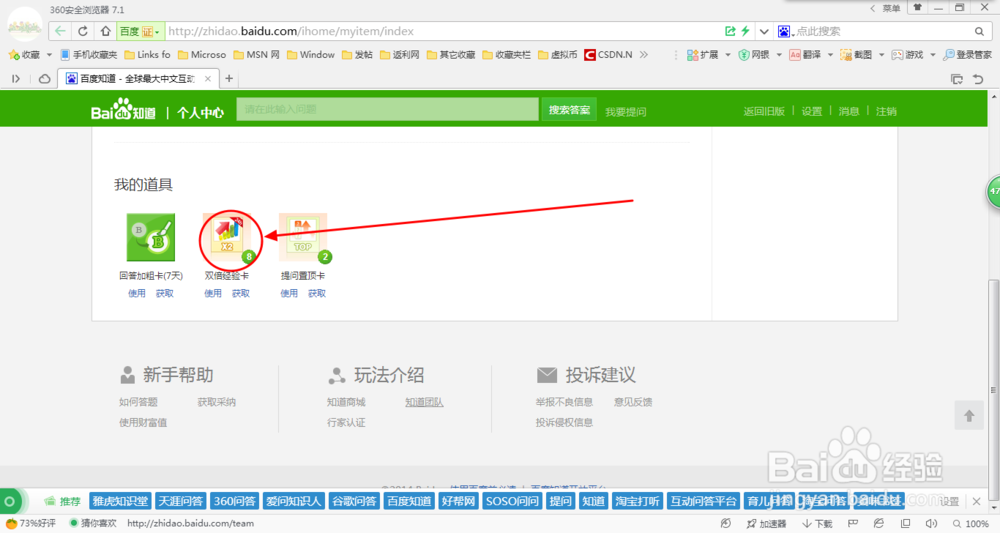
Task: Open the 截图 screenshot tool
Action: coord(856,55)
